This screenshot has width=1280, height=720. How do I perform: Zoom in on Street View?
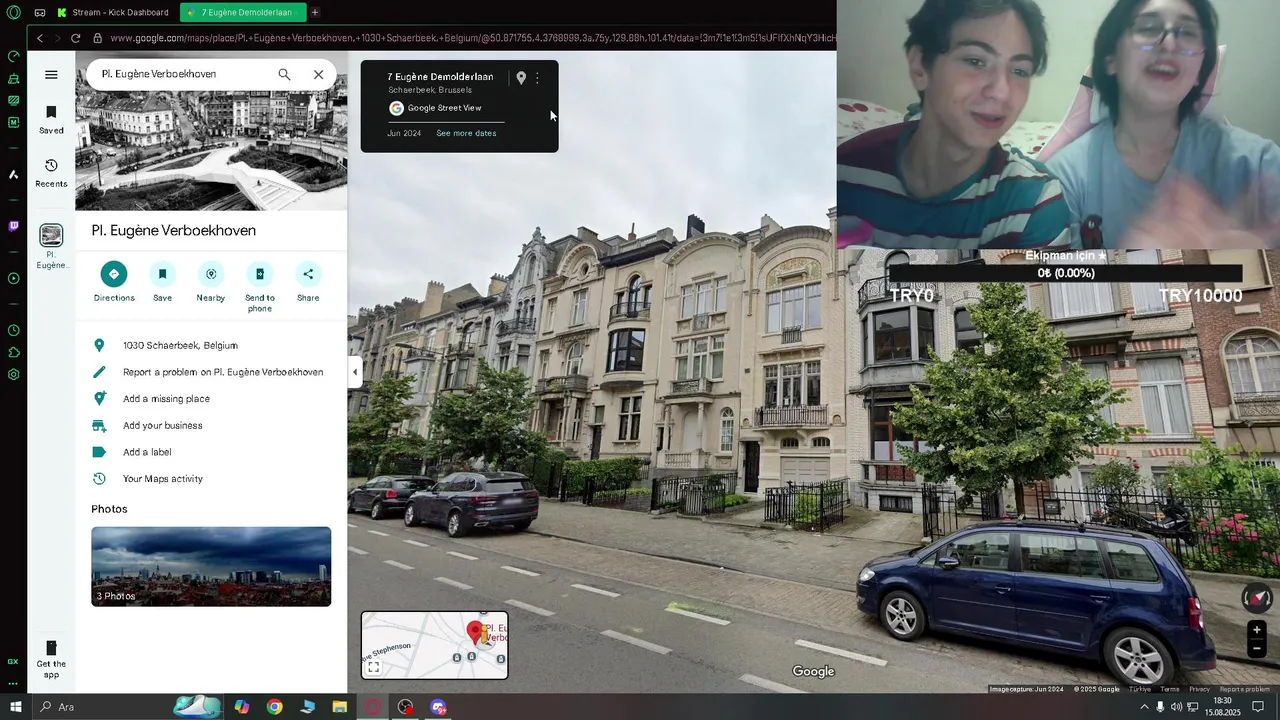pyautogui.click(x=1257, y=630)
